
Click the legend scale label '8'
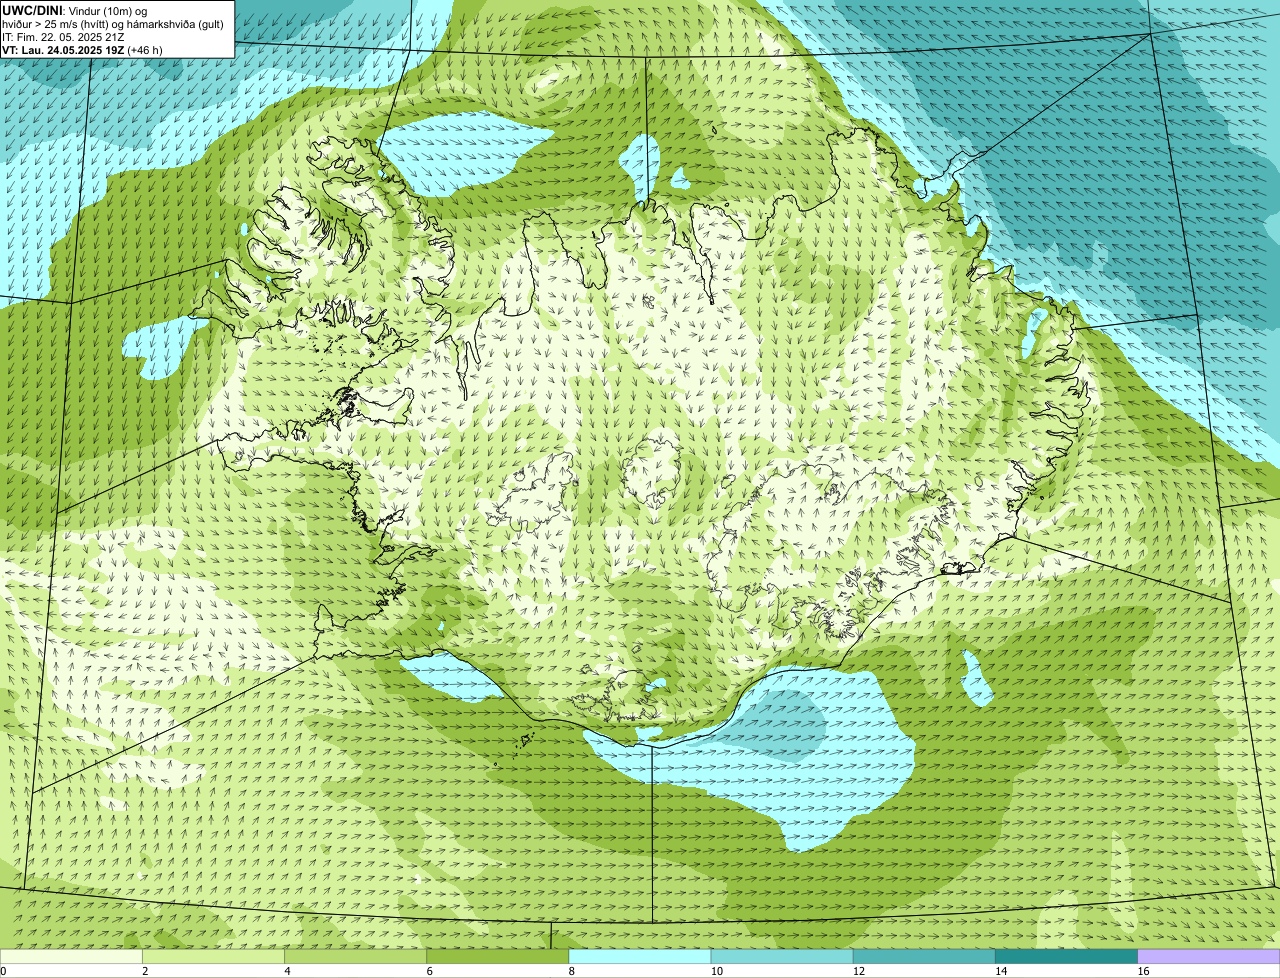(x=571, y=971)
